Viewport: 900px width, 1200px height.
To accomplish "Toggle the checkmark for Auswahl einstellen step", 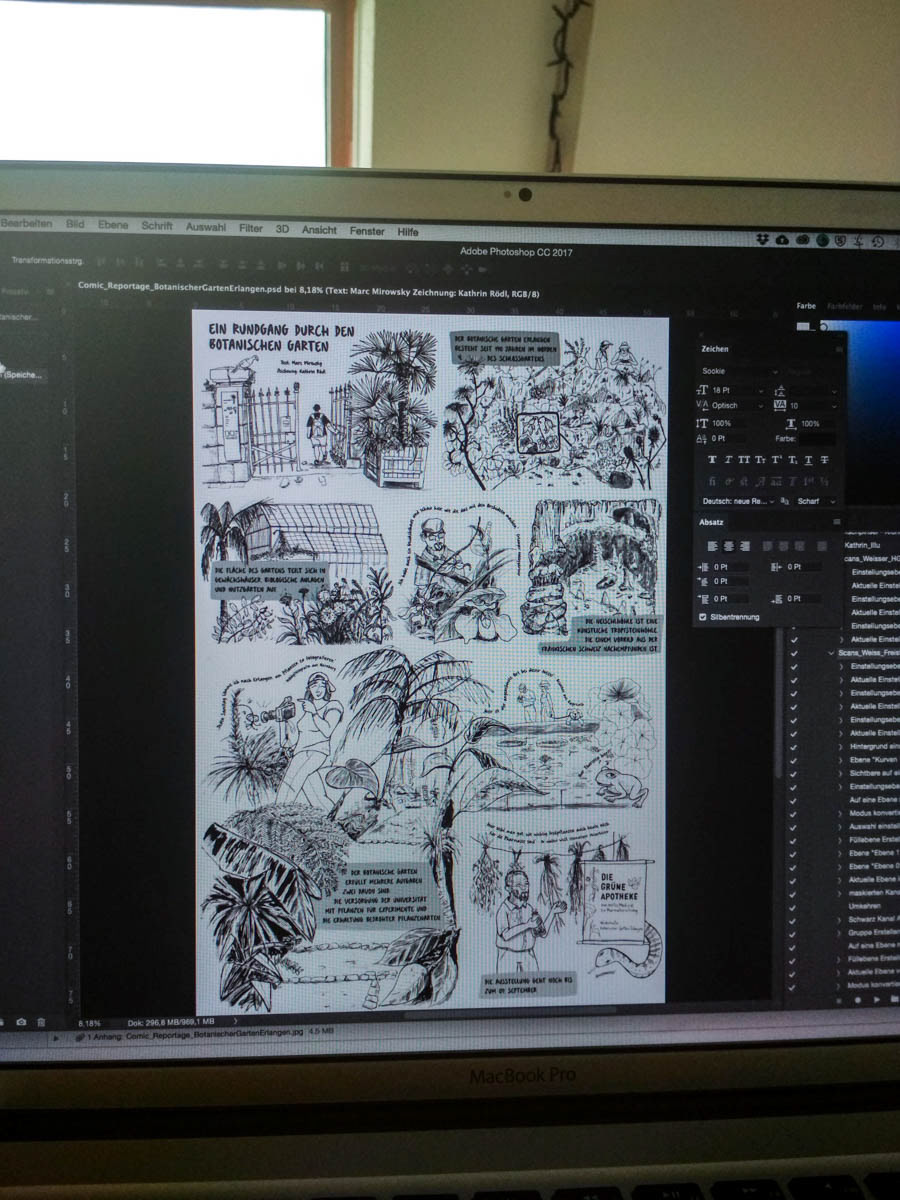I will [794, 826].
